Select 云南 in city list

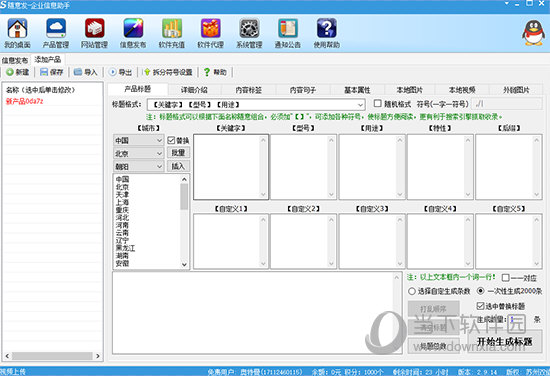pyautogui.click(x=122, y=233)
